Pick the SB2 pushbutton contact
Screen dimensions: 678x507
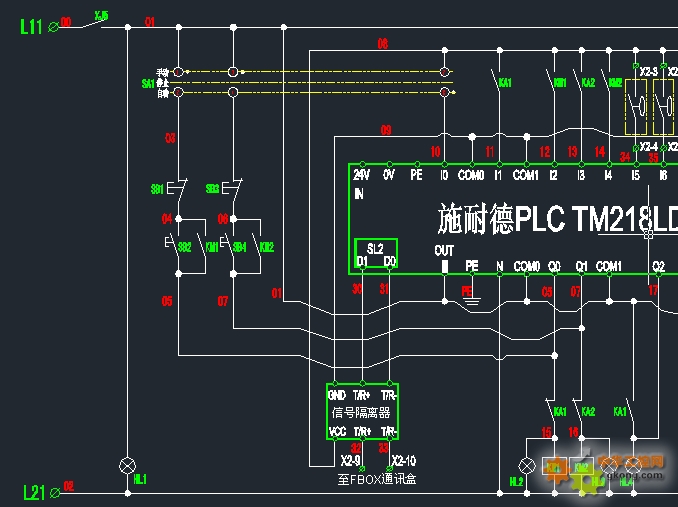[x=173, y=245]
